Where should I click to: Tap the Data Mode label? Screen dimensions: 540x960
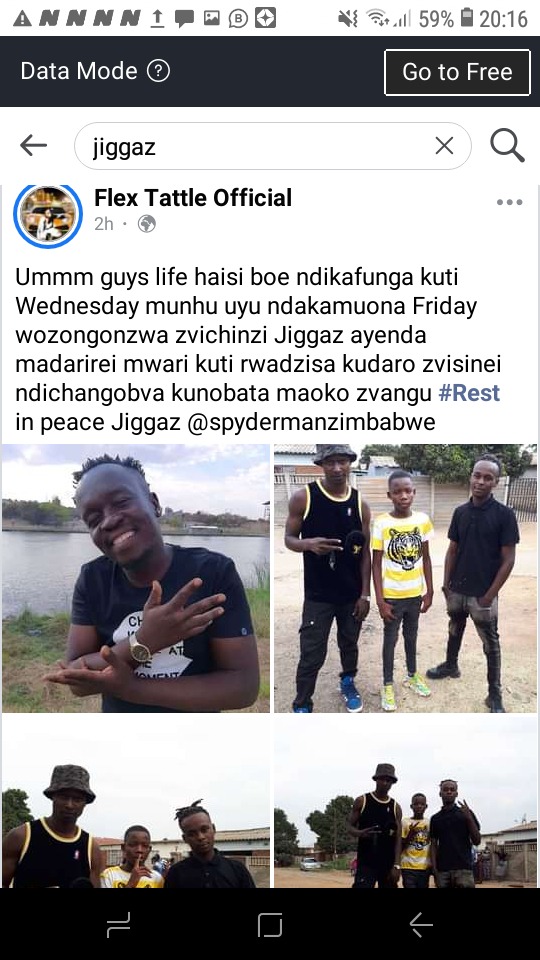pyautogui.click(x=79, y=71)
